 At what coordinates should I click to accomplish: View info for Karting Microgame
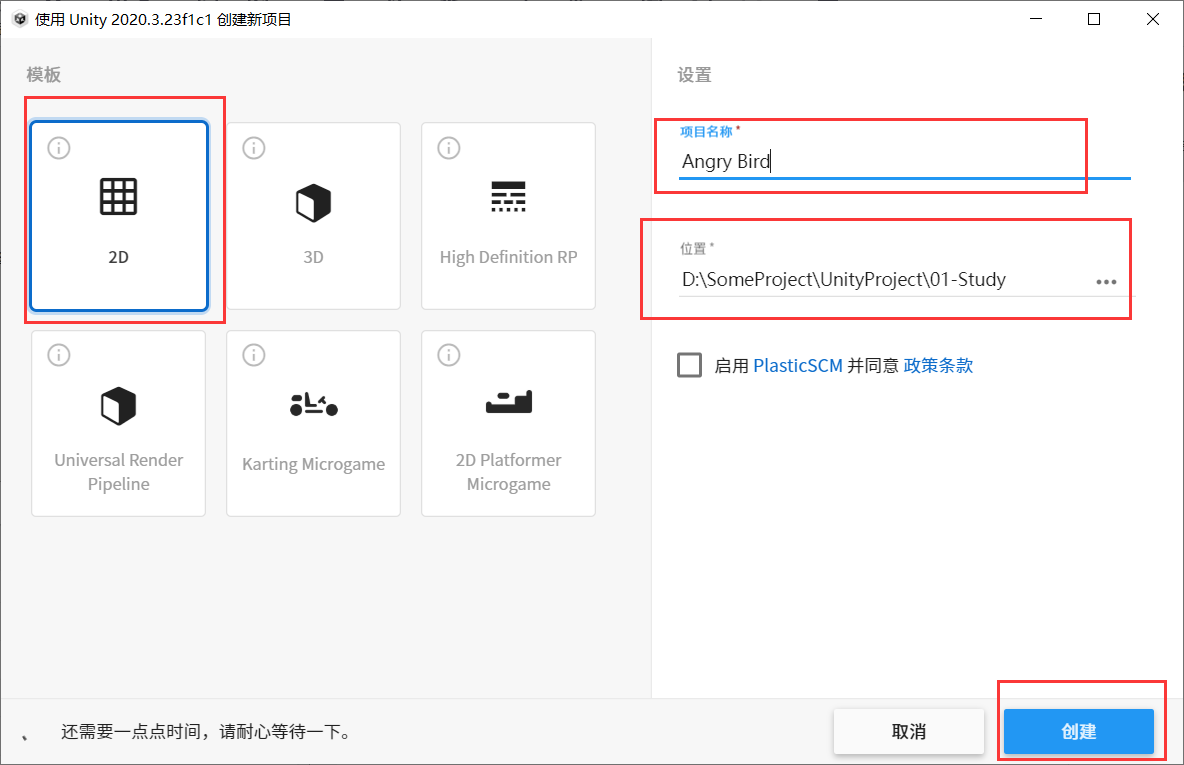coord(254,355)
